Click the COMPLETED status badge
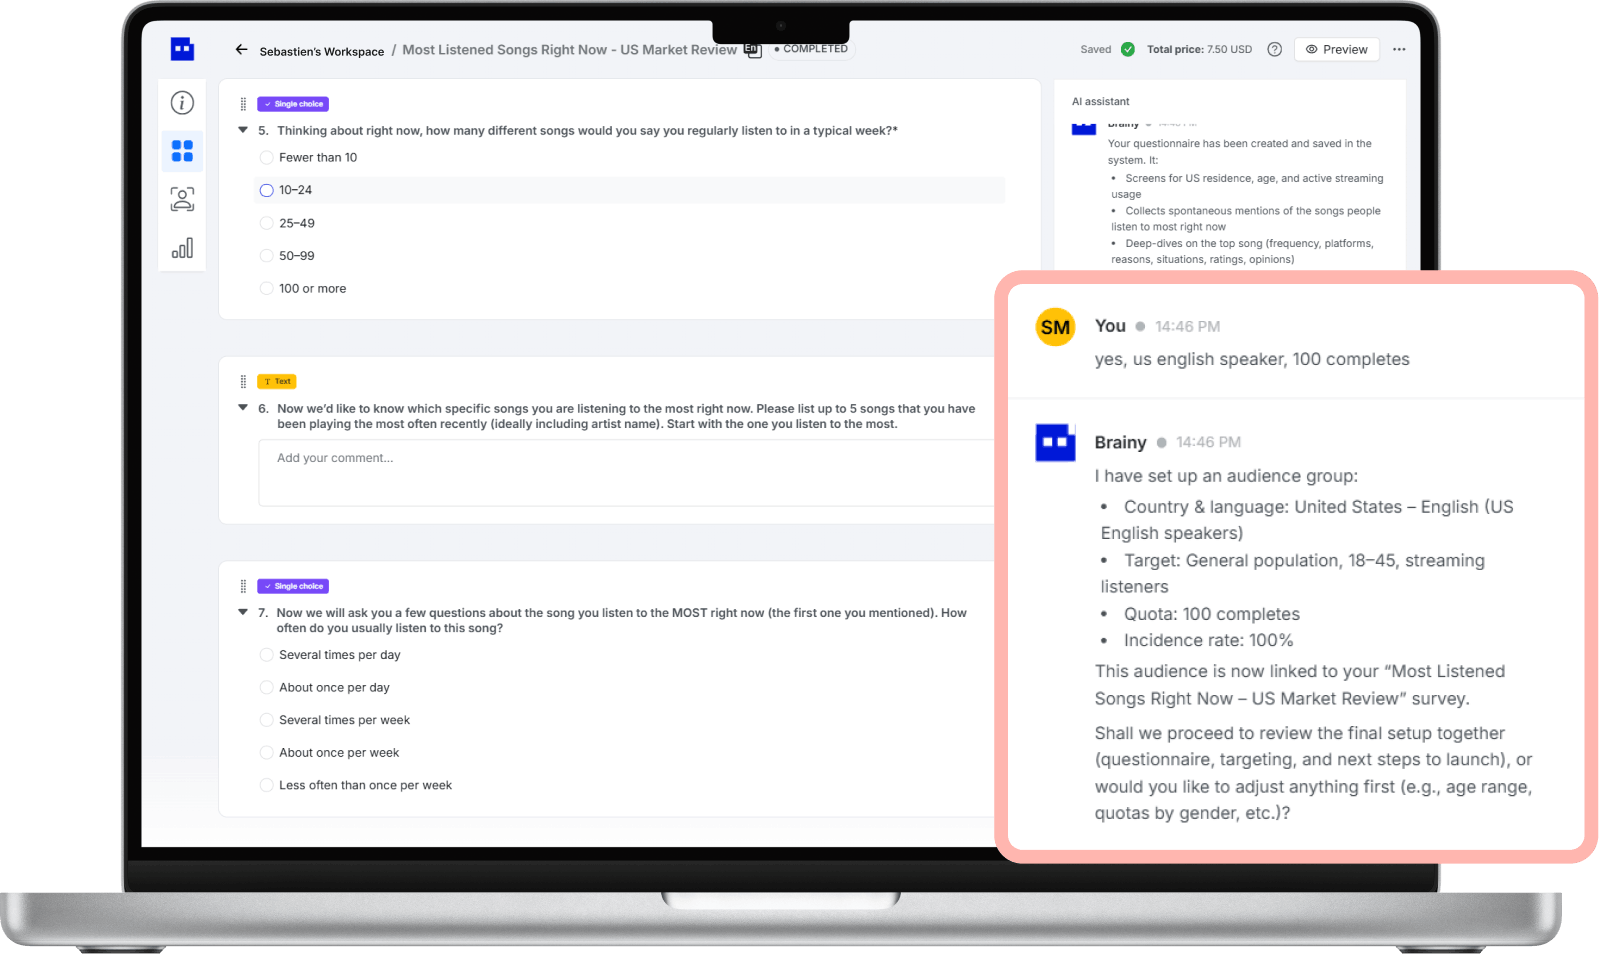This screenshot has width=1599, height=954. (812, 49)
